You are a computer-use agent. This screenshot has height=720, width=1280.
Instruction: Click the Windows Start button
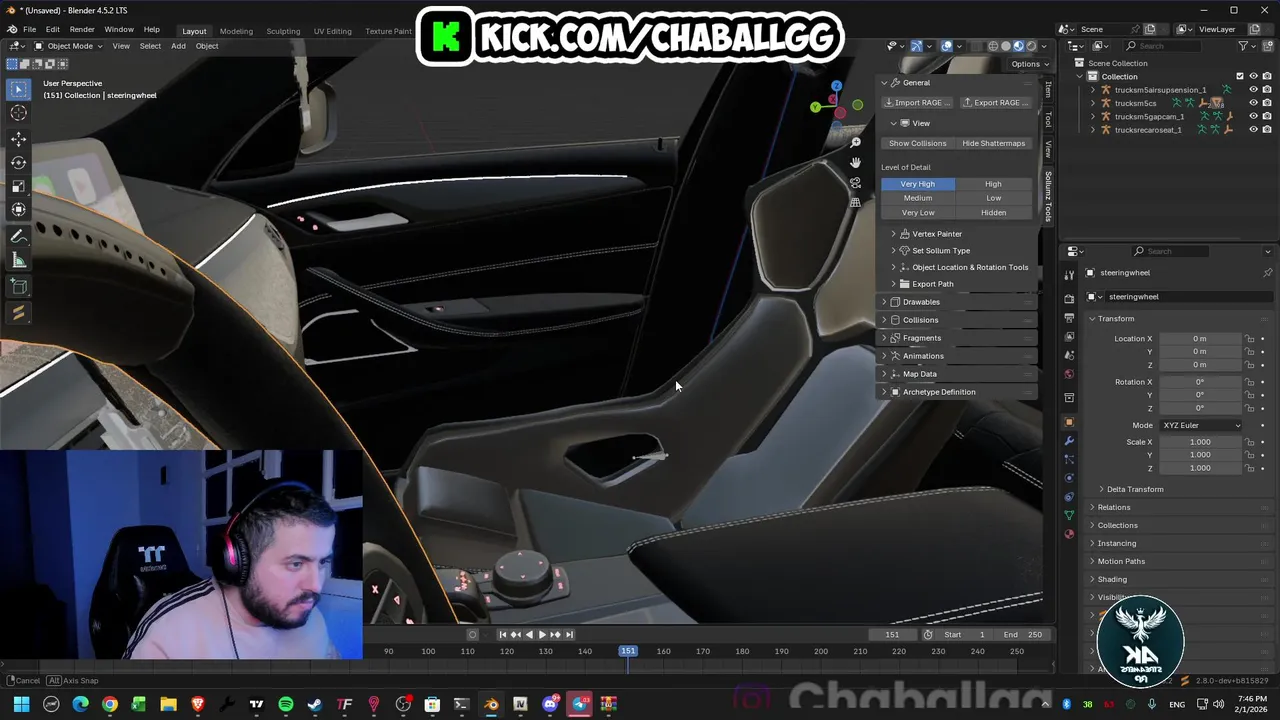[21, 704]
